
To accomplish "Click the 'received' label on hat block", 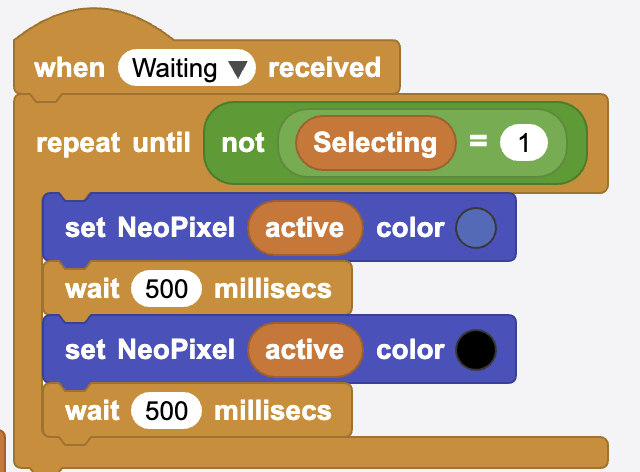I will pyautogui.click(x=324, y=68).
